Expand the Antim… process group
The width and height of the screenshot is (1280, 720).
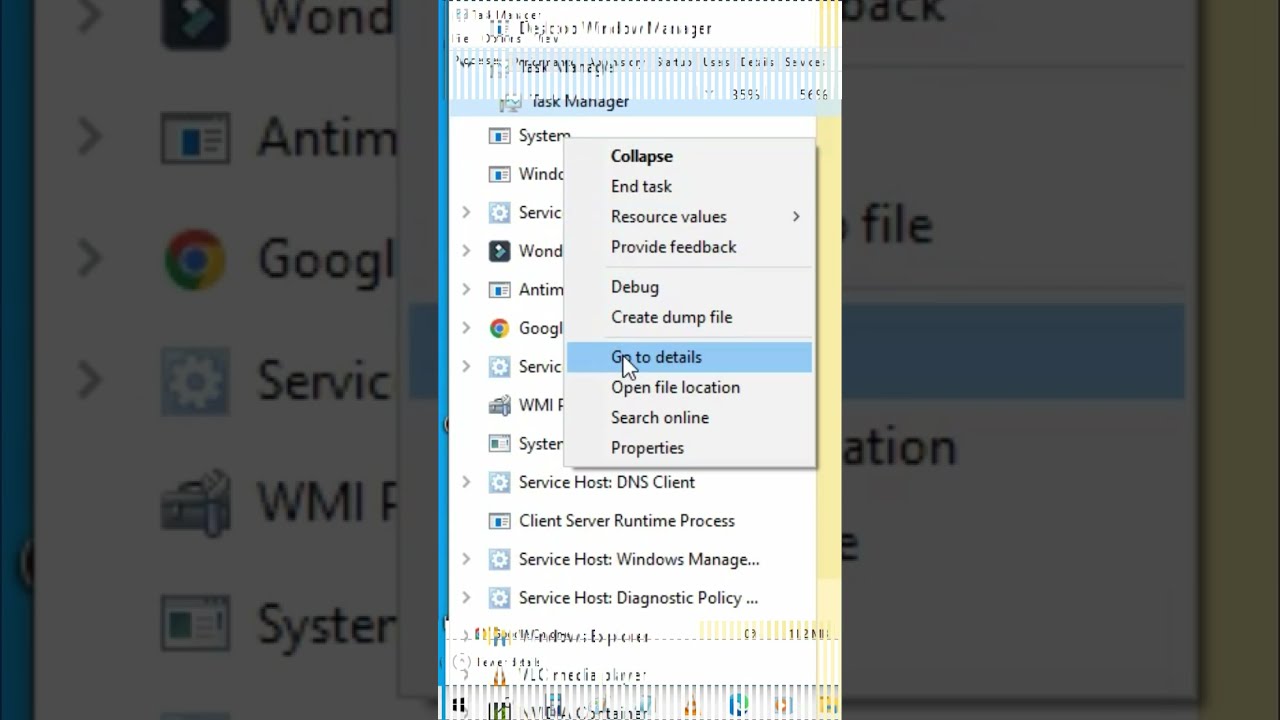[x=466, y=290]
